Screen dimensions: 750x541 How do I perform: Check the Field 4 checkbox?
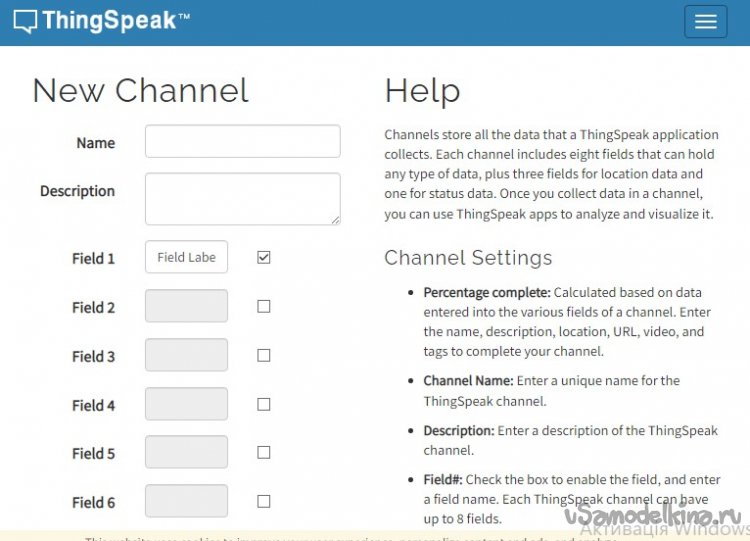point(264,404)
